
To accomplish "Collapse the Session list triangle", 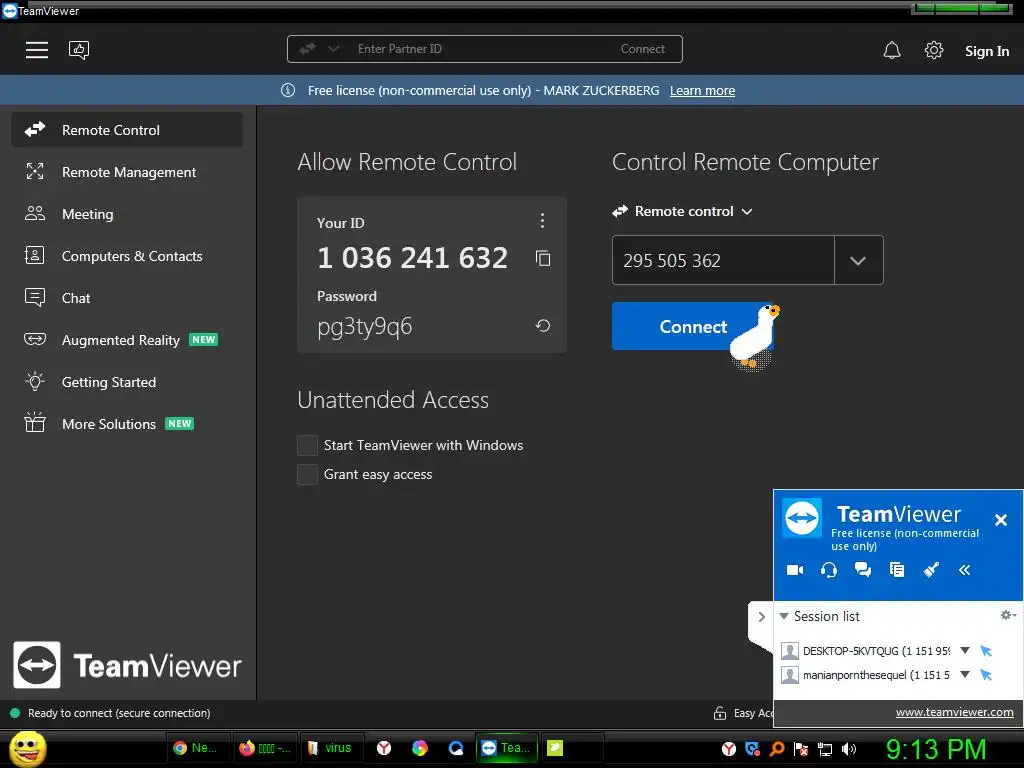I will click(x=784, y=616).
